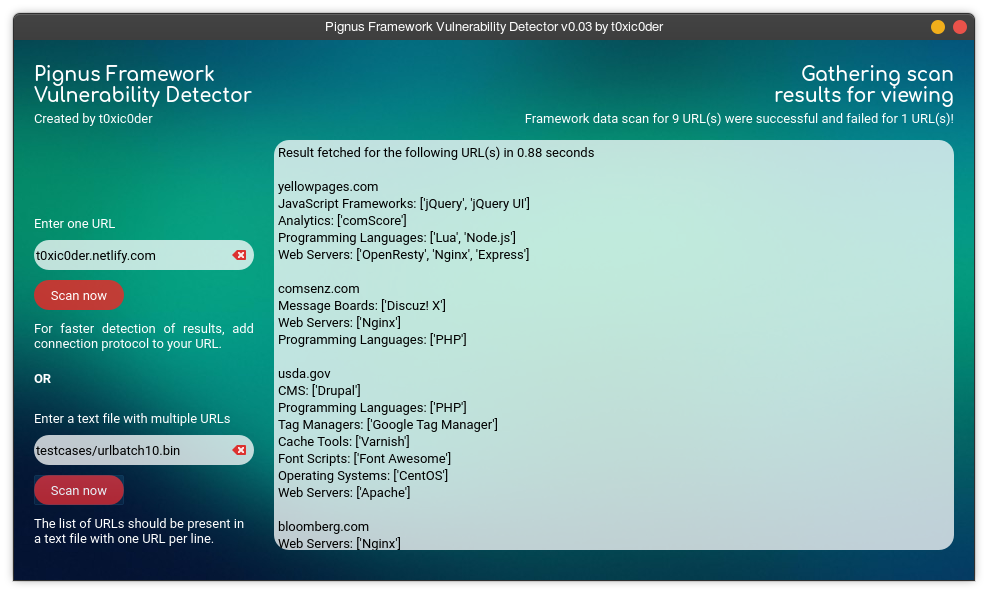Click the 'Enter one URL' label
Image resolution: width=988 pixels, height=594 pixels.
click(74, 224)
